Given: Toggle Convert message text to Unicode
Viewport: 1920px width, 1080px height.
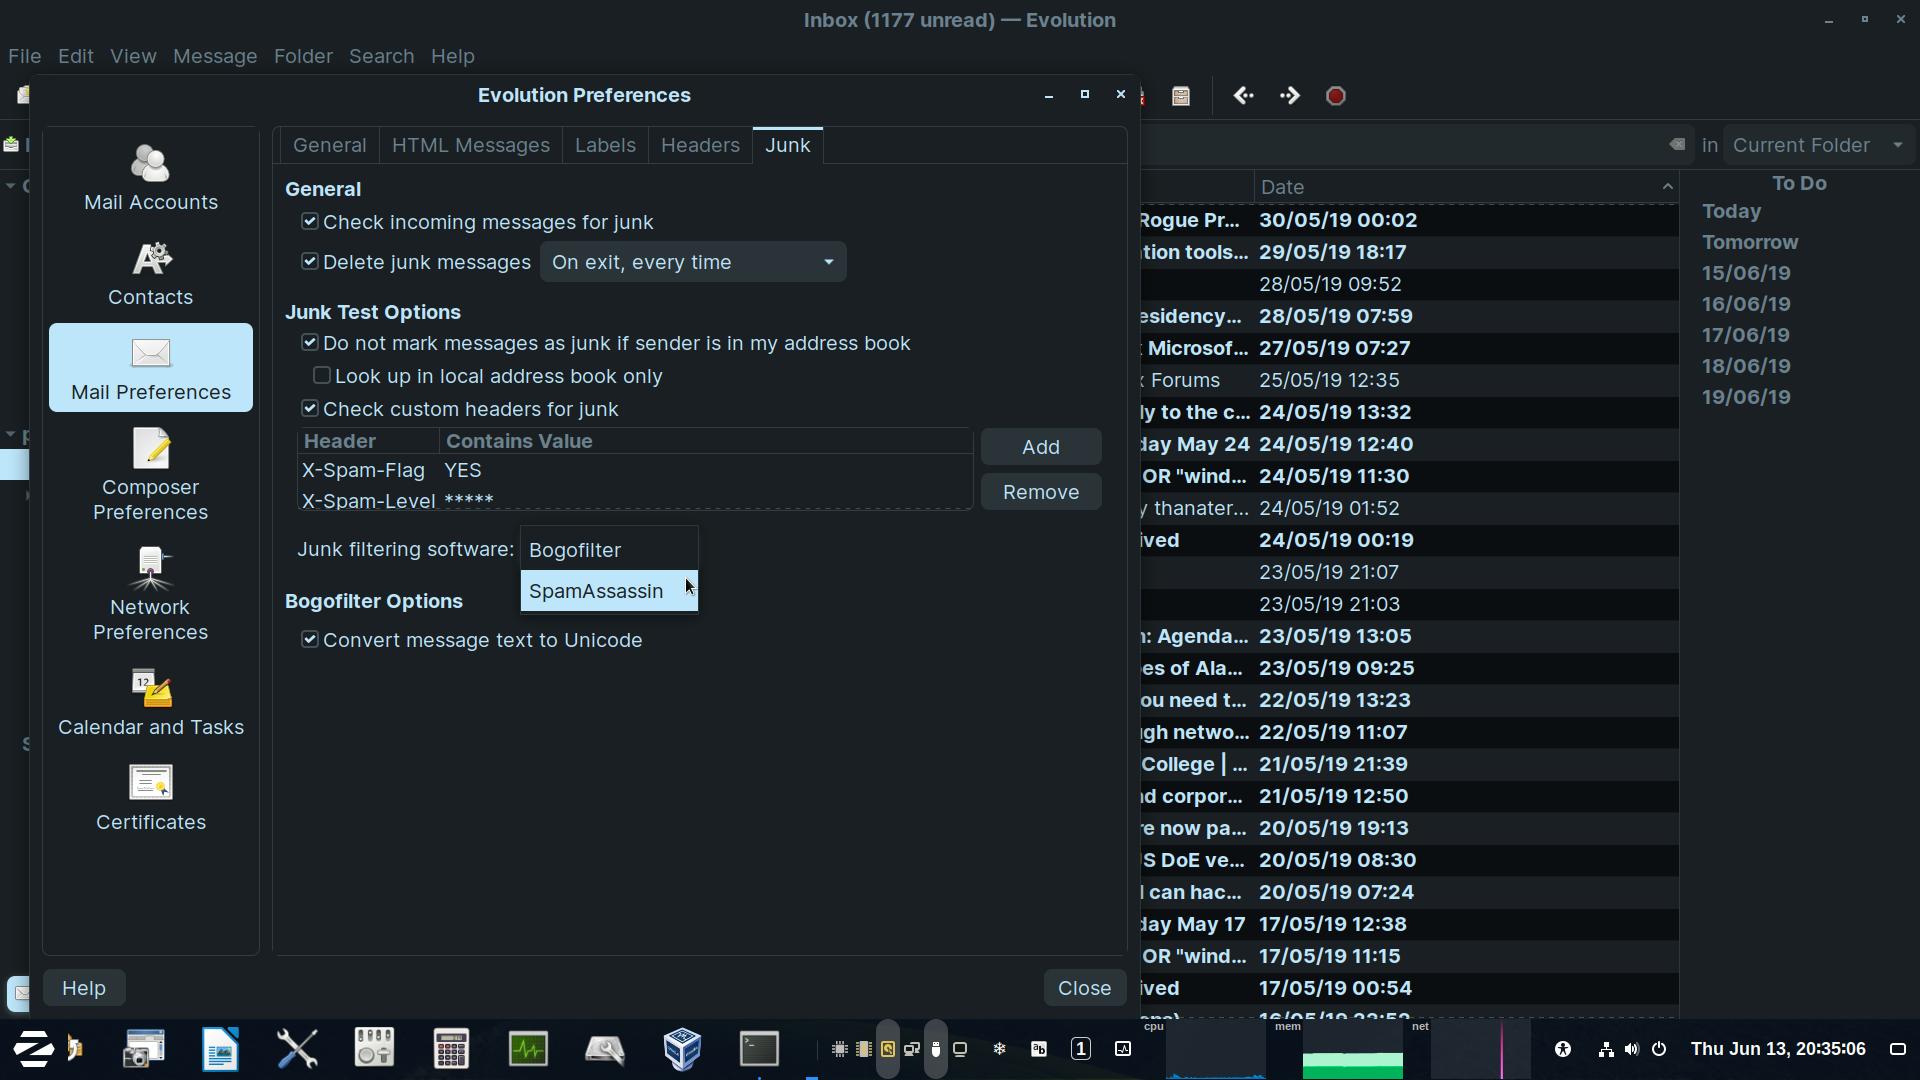Looking at the screenshot, I should [310, 640].
